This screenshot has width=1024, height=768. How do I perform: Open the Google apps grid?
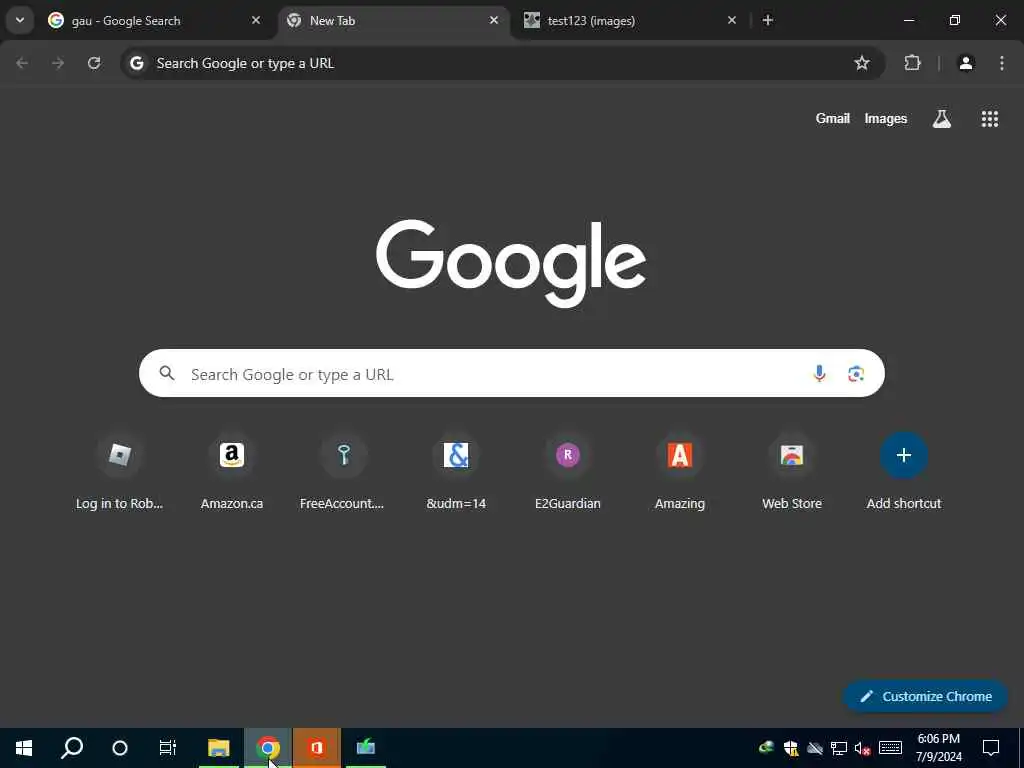point(990,118)
